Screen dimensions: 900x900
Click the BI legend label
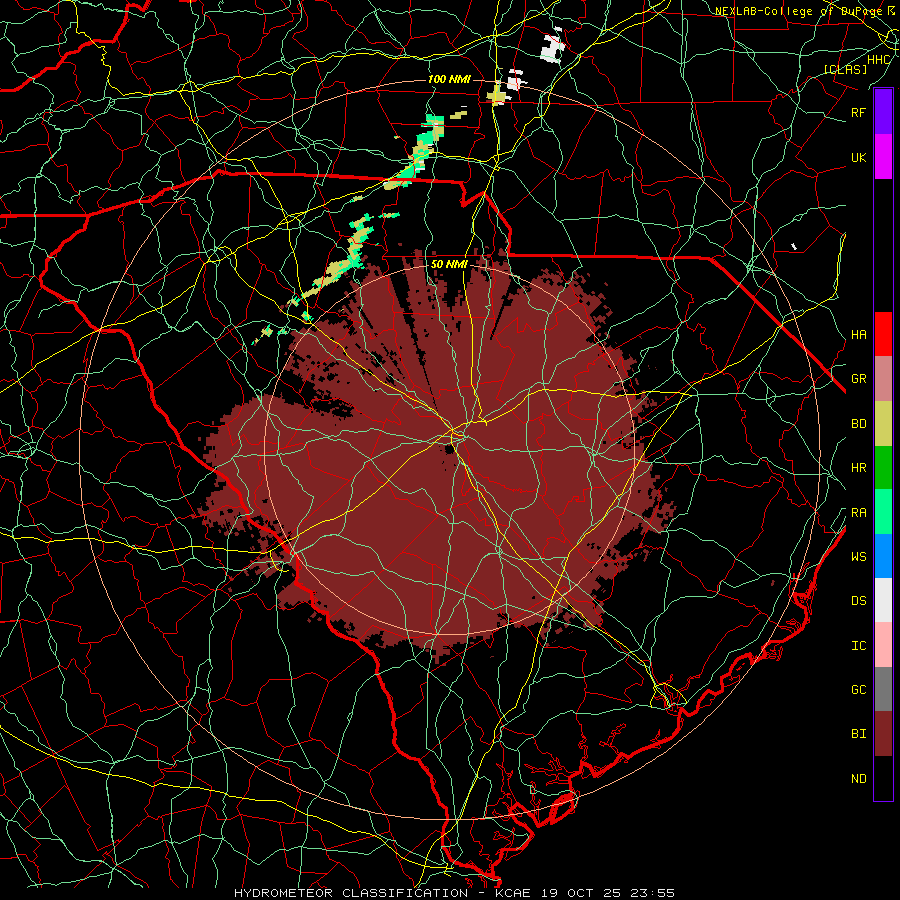click(858, 734)
